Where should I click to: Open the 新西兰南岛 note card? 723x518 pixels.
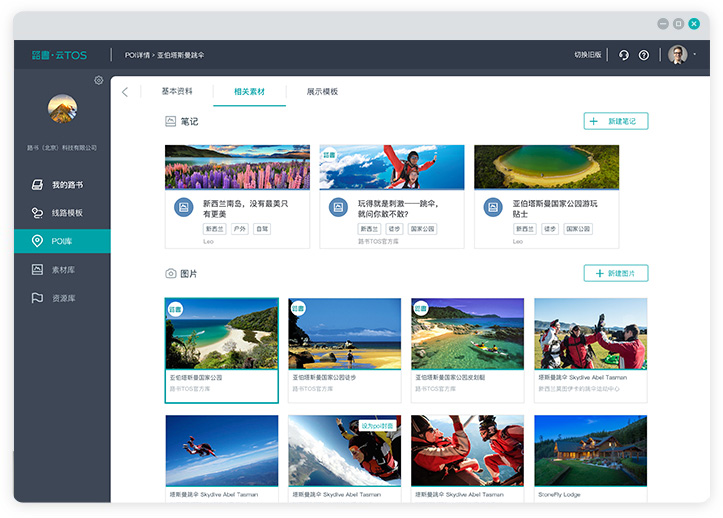point(237,197)
